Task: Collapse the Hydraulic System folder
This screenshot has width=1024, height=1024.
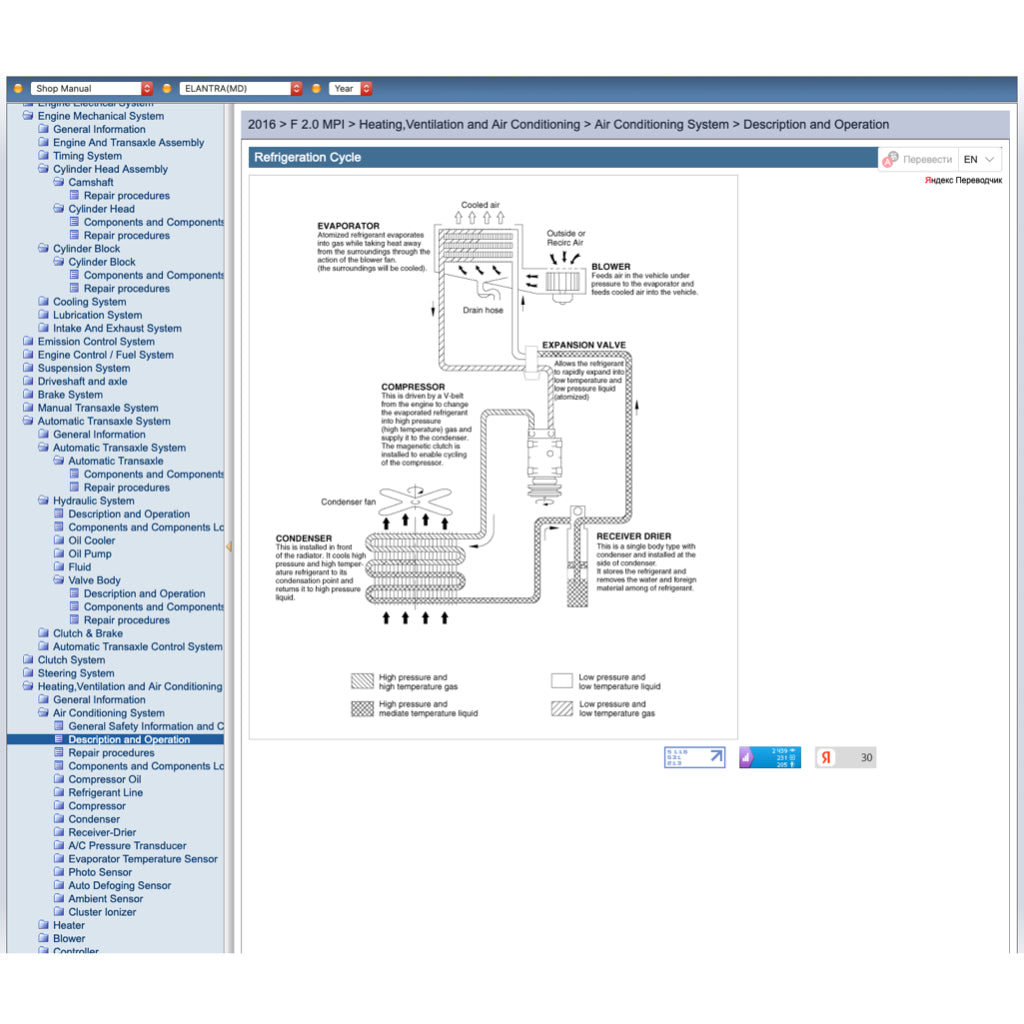Action: pos(43,500)
